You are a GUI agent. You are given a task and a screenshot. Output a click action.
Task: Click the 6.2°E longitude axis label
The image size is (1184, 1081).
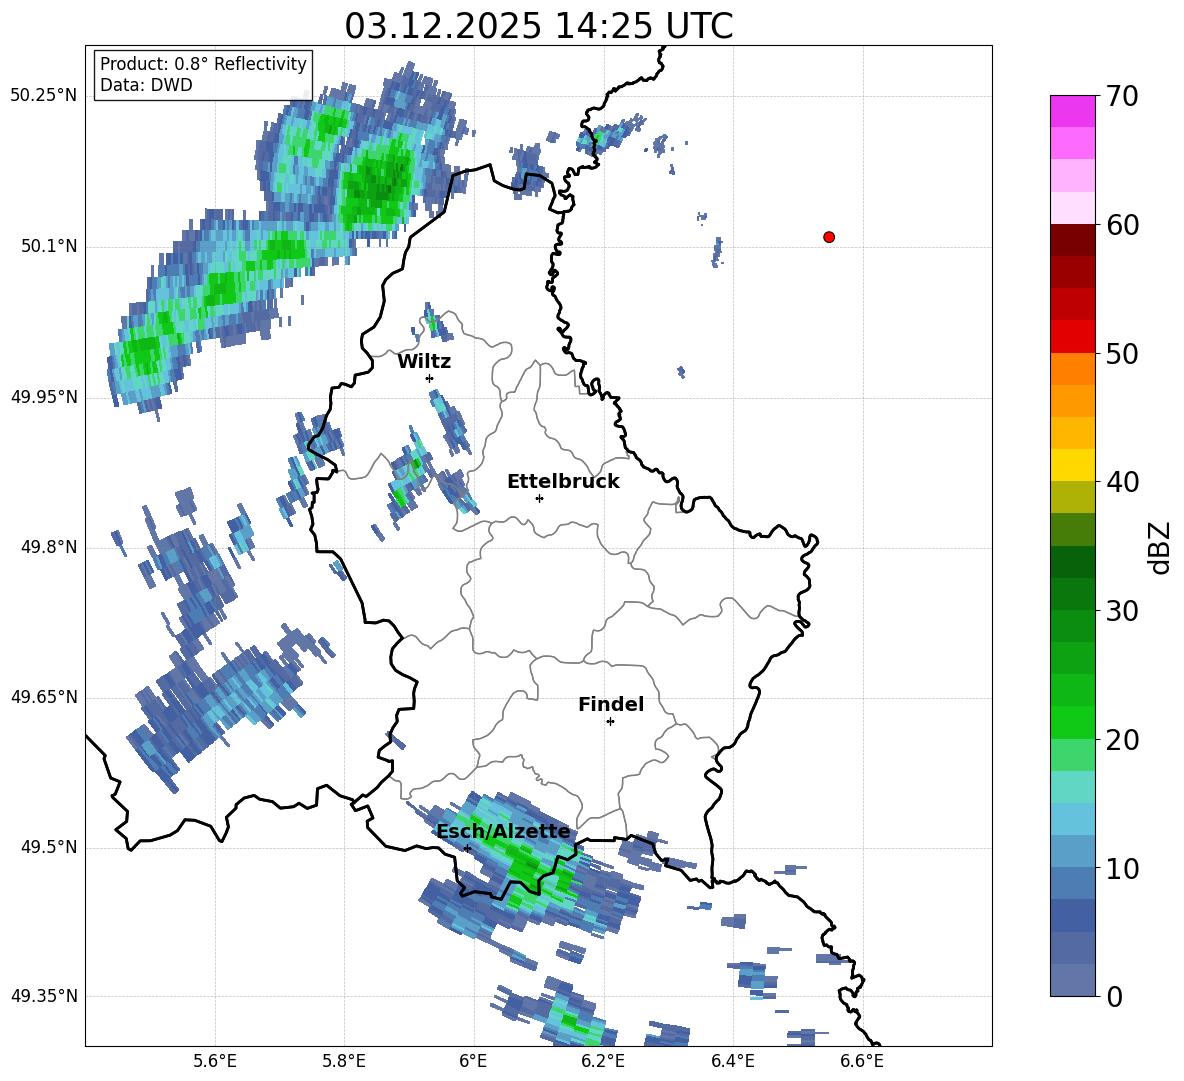tap(603, 1061)
